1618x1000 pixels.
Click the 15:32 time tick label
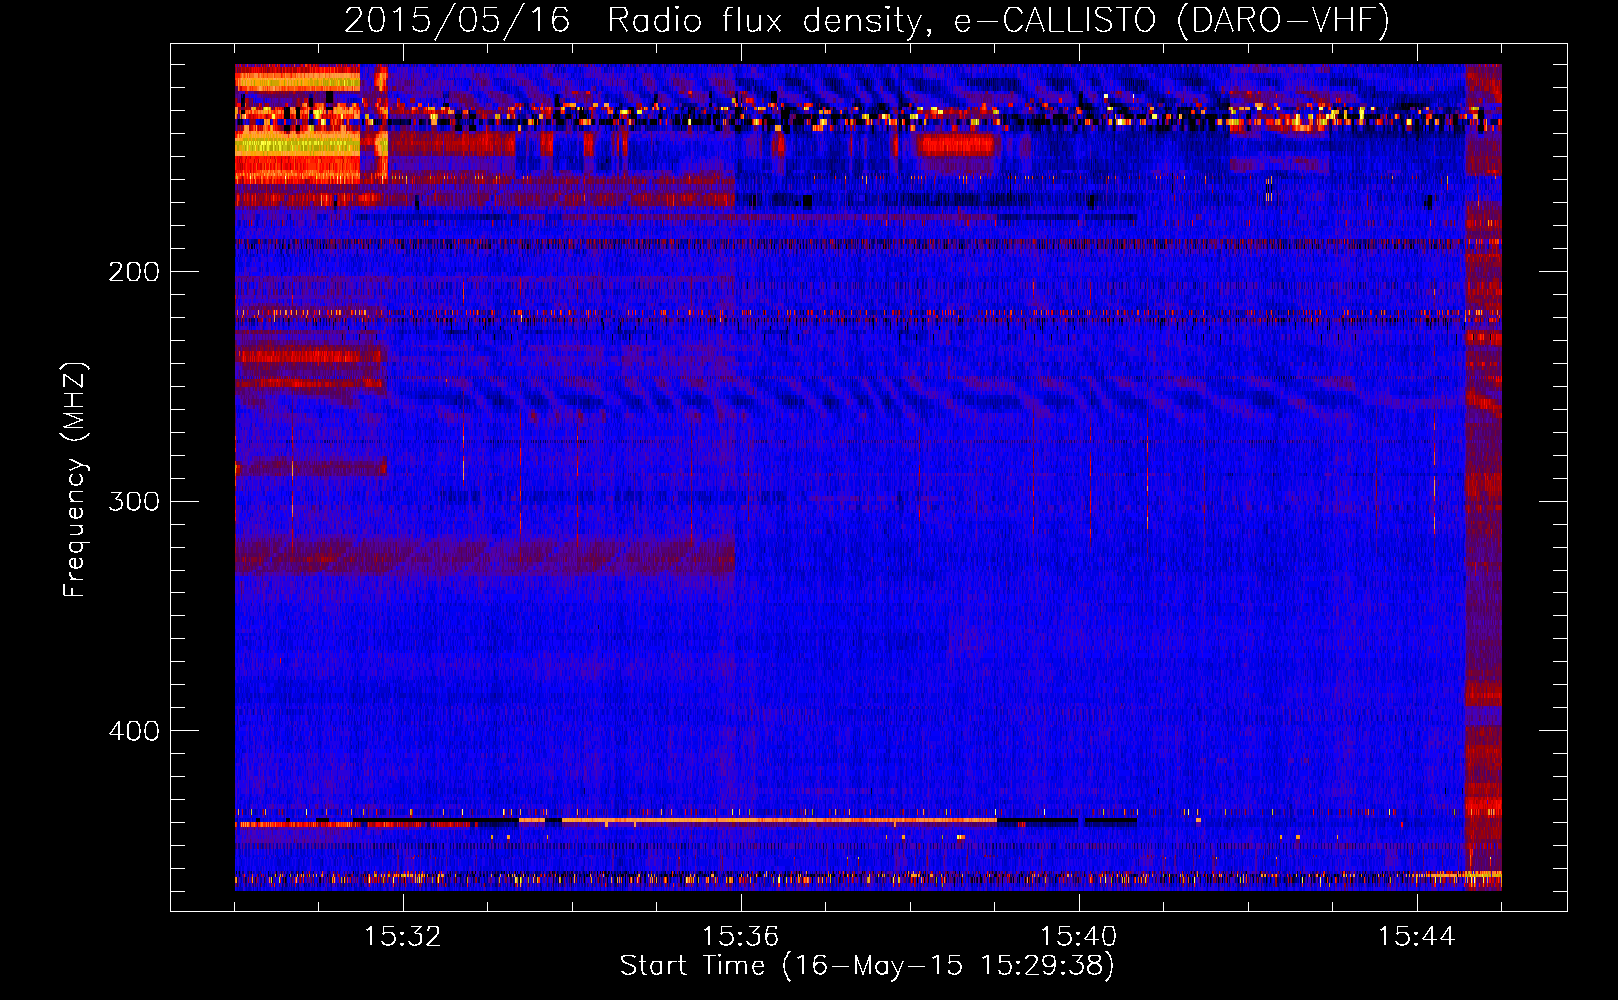pos(402,936)
